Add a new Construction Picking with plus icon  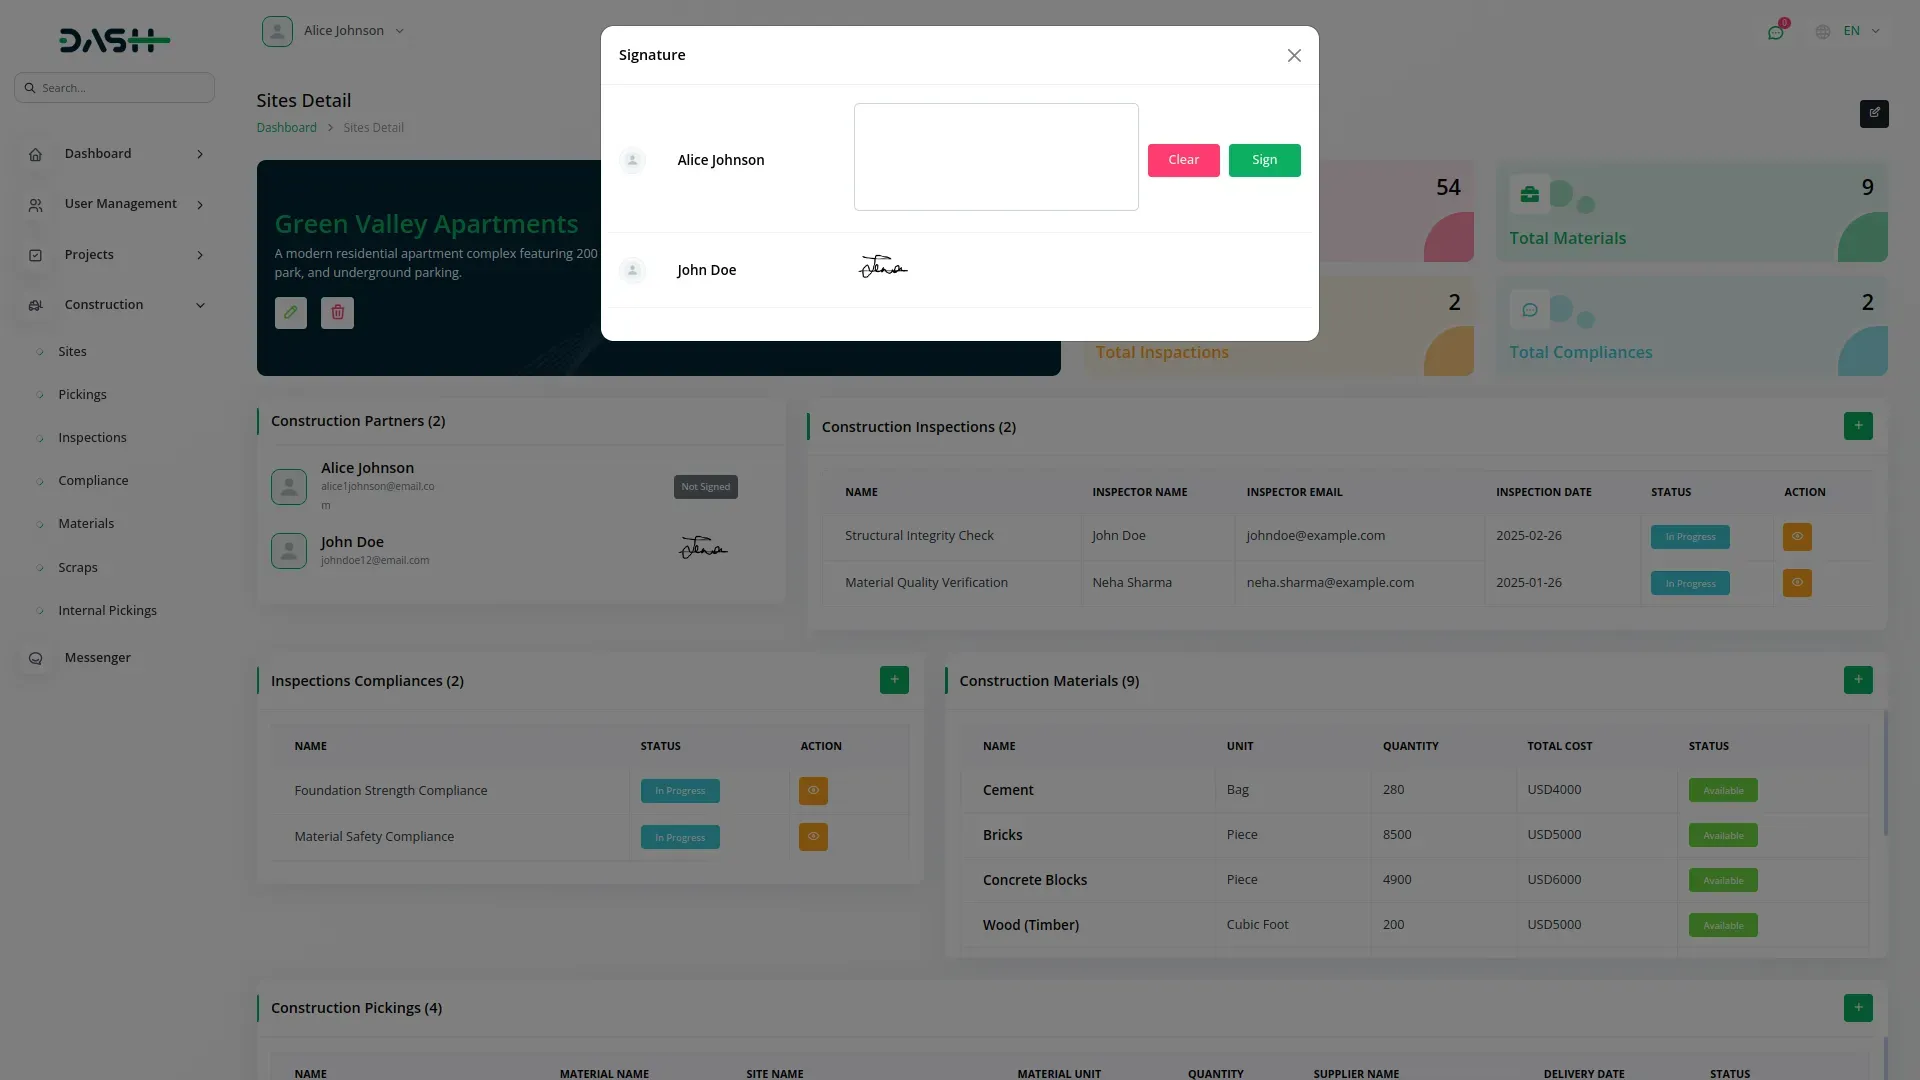1858,1008
